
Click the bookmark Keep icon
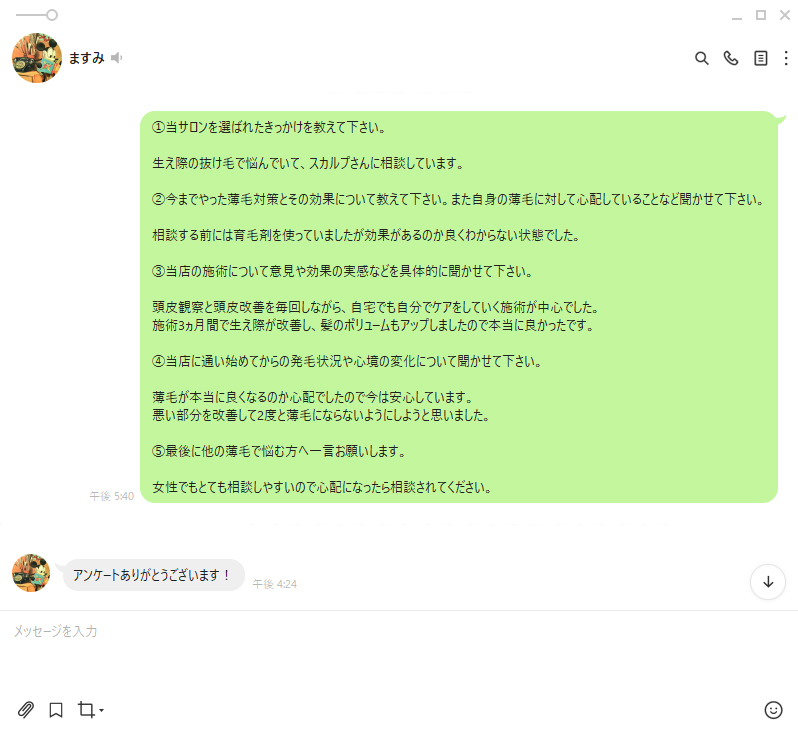point(56,710)
